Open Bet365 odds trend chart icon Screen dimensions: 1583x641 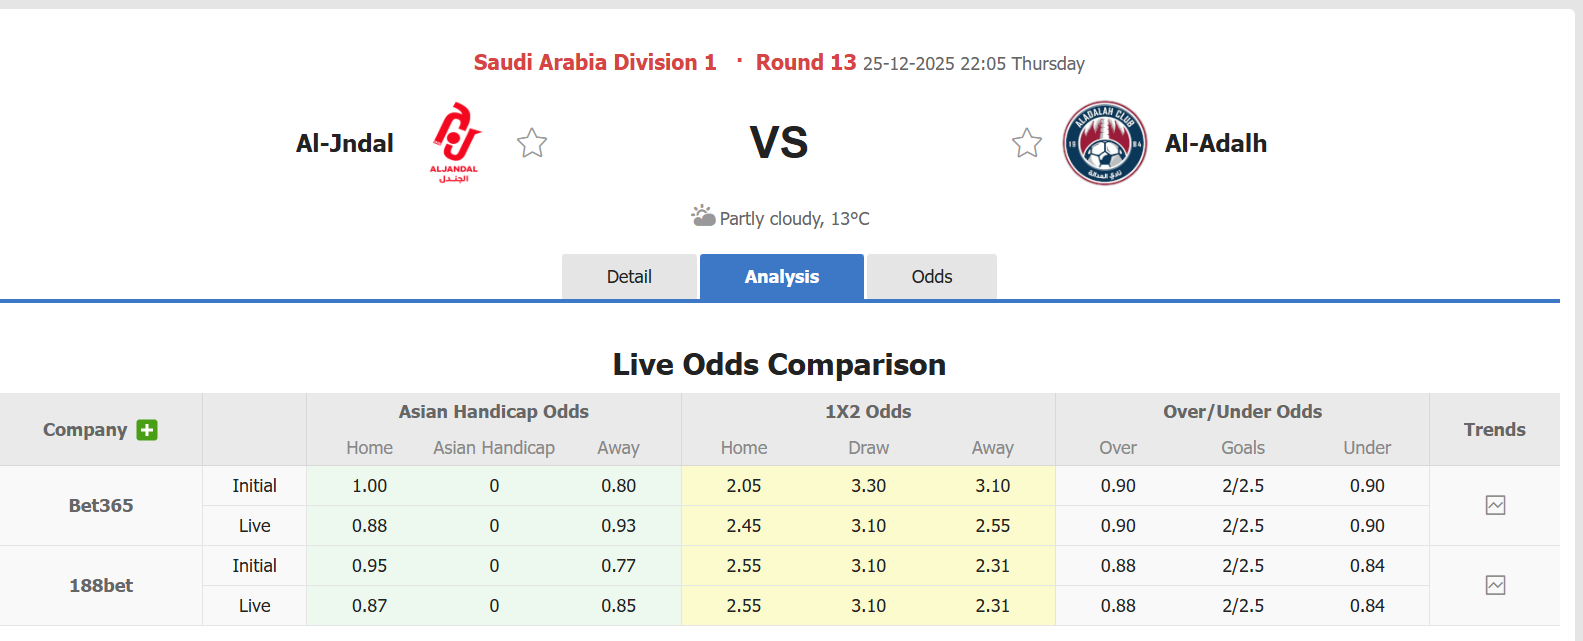point(1494,505)
